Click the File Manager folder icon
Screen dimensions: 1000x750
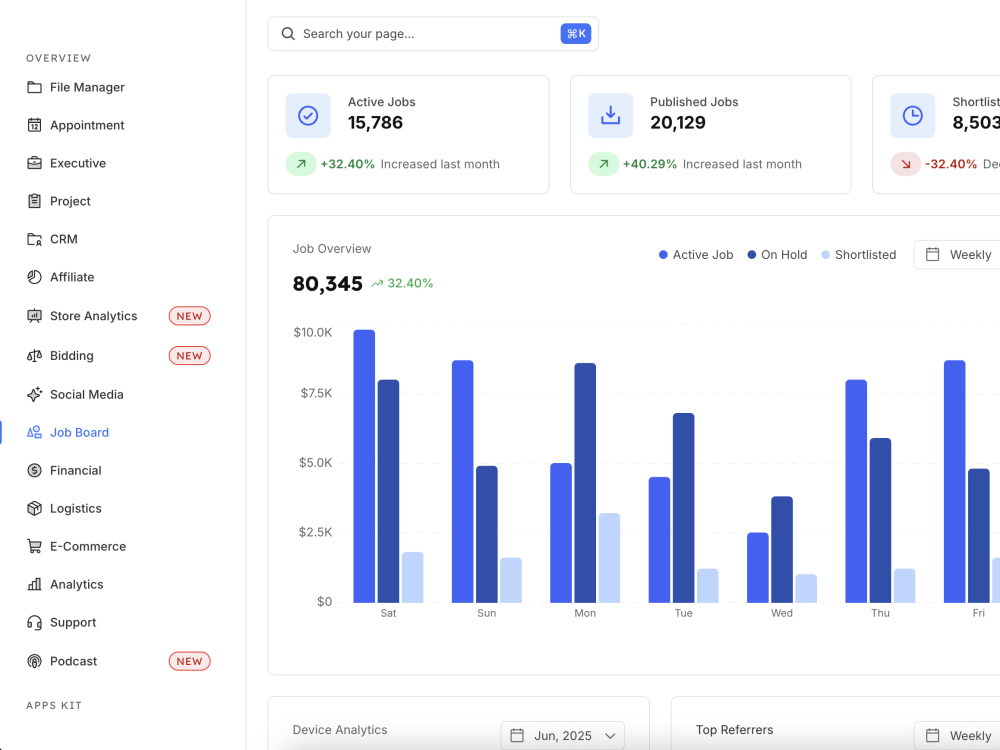pyautogui.click(x=34, y=87)
